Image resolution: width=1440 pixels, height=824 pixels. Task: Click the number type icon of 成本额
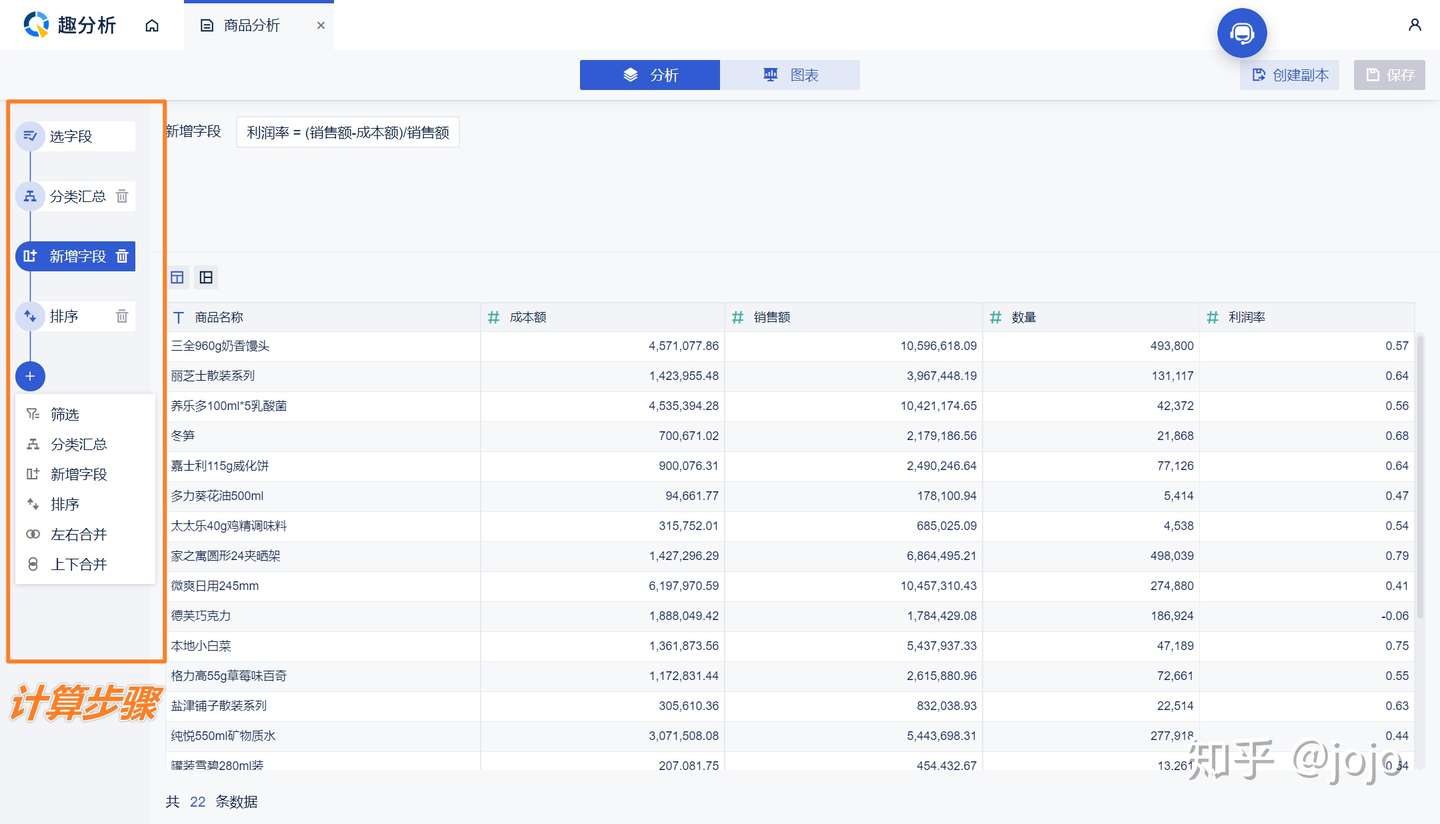(494, 317)
